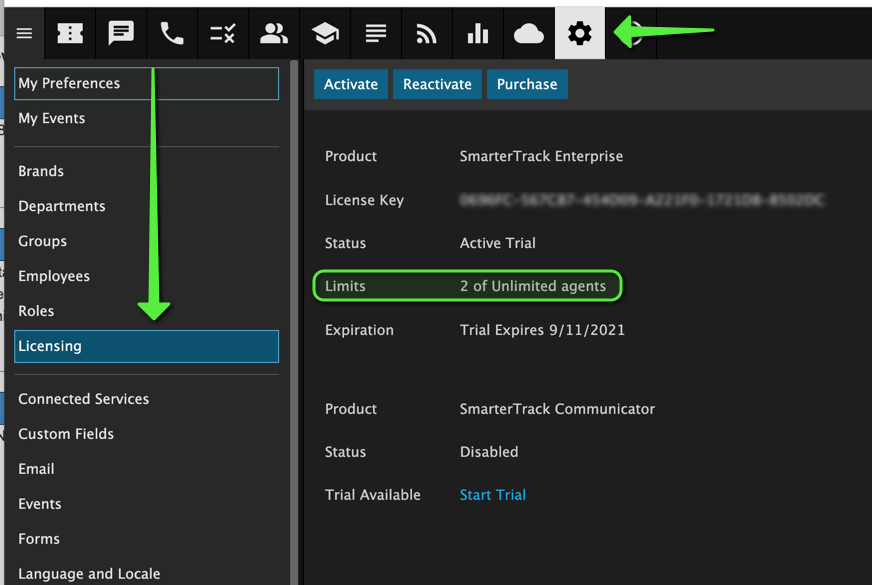Open Connected Services settings
Image resolution: width=872 pixels, height=585 pixels.
[84, 399]
